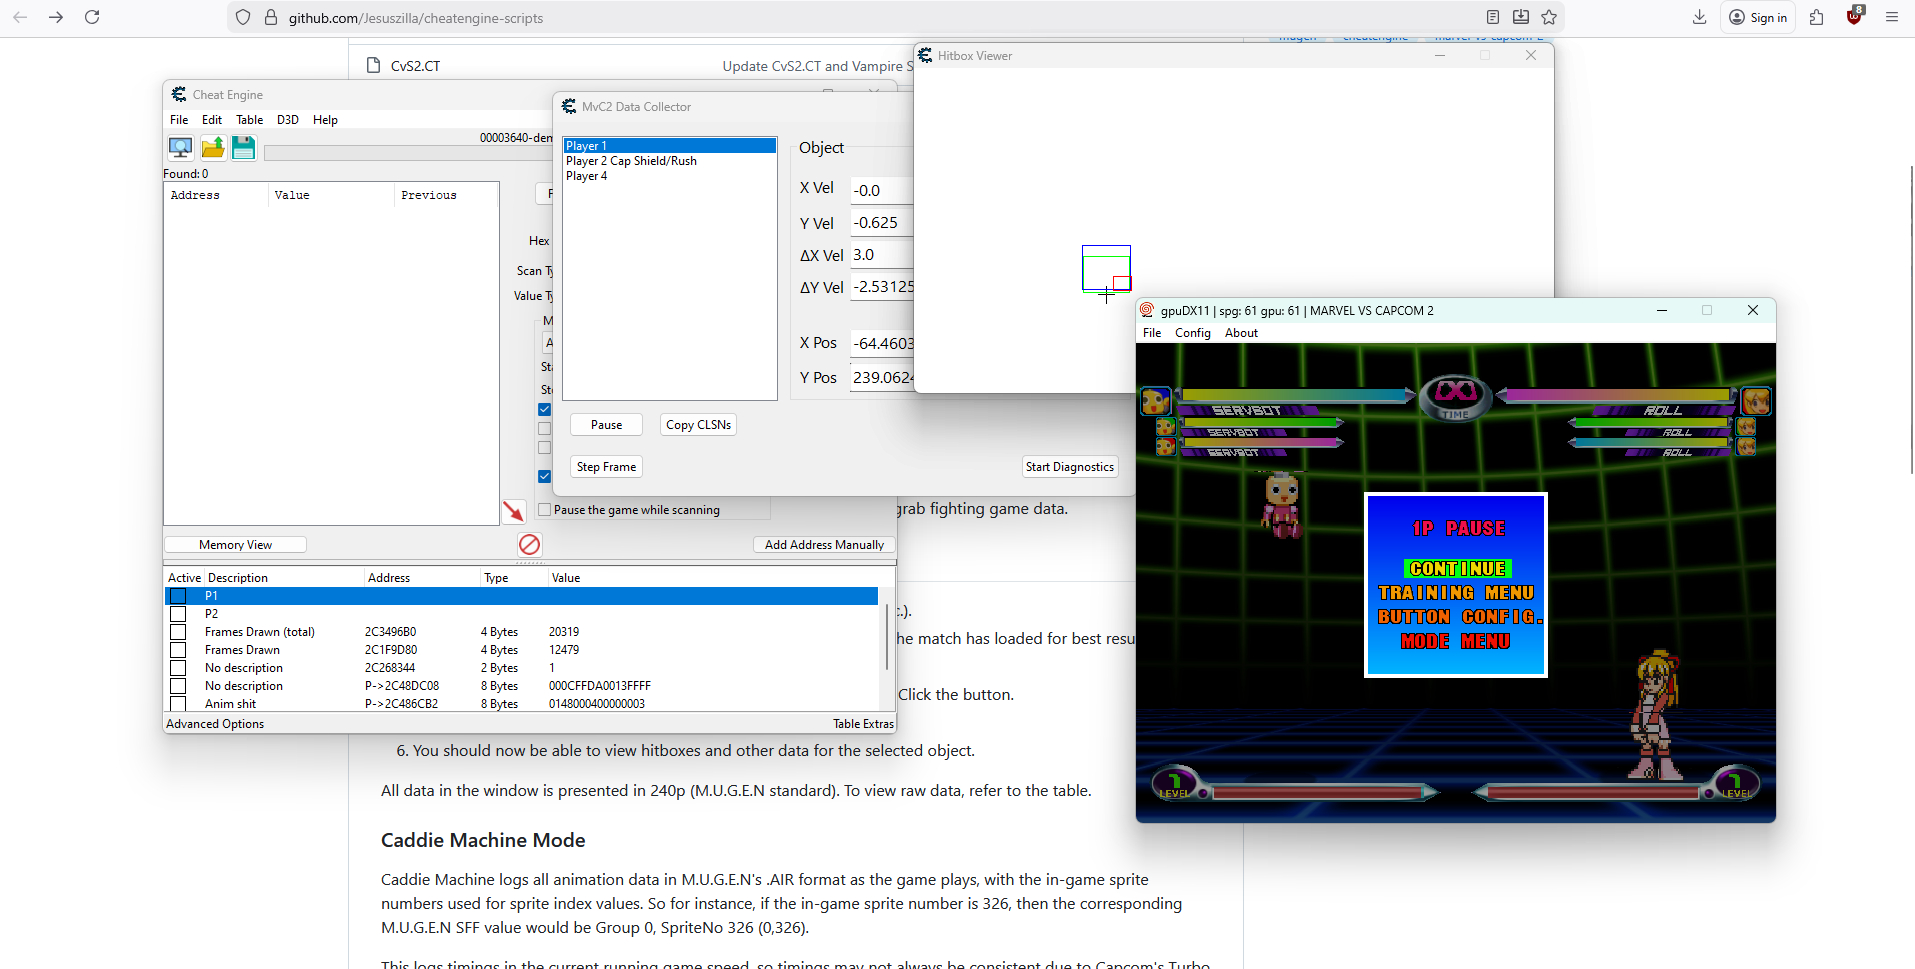Open the browser extensions icon
1915x969 pixels.
coord(1817,17)
